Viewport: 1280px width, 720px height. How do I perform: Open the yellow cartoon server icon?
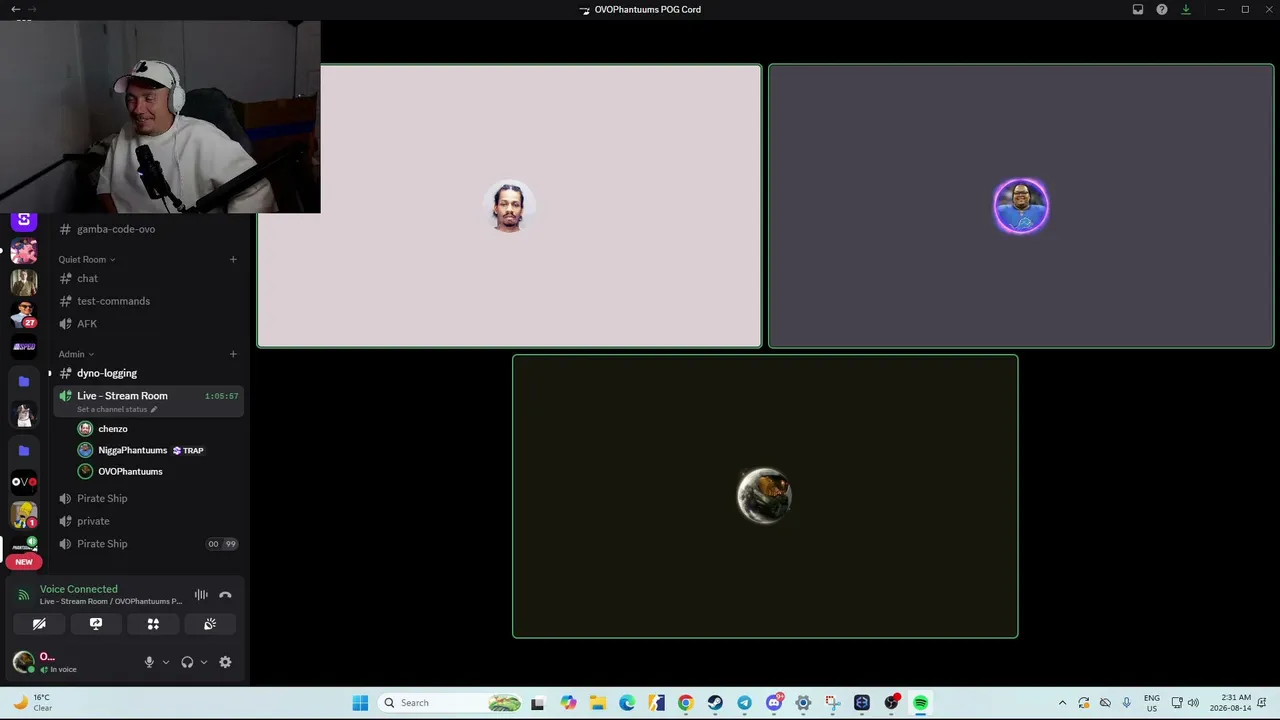(24, 515)
